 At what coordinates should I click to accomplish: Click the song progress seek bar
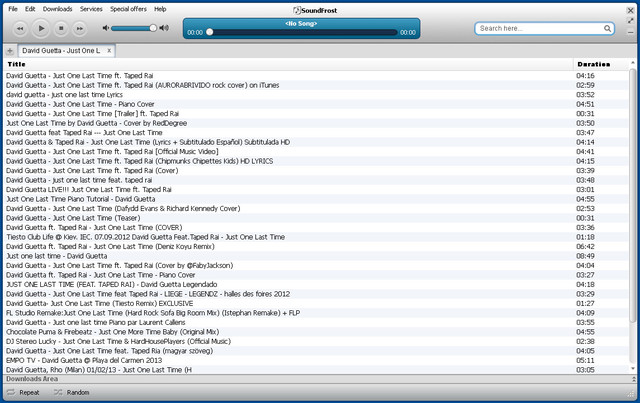[x=302, y=32]
